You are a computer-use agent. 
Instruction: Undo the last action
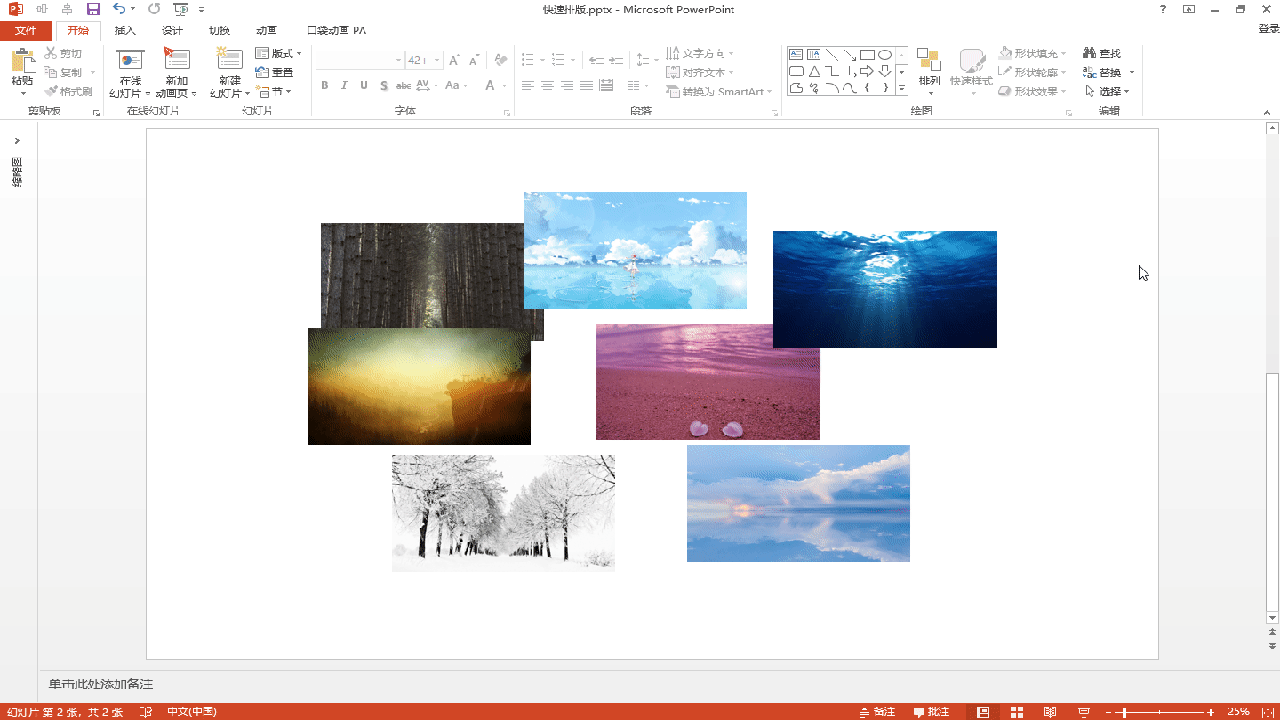click(119, 9)
